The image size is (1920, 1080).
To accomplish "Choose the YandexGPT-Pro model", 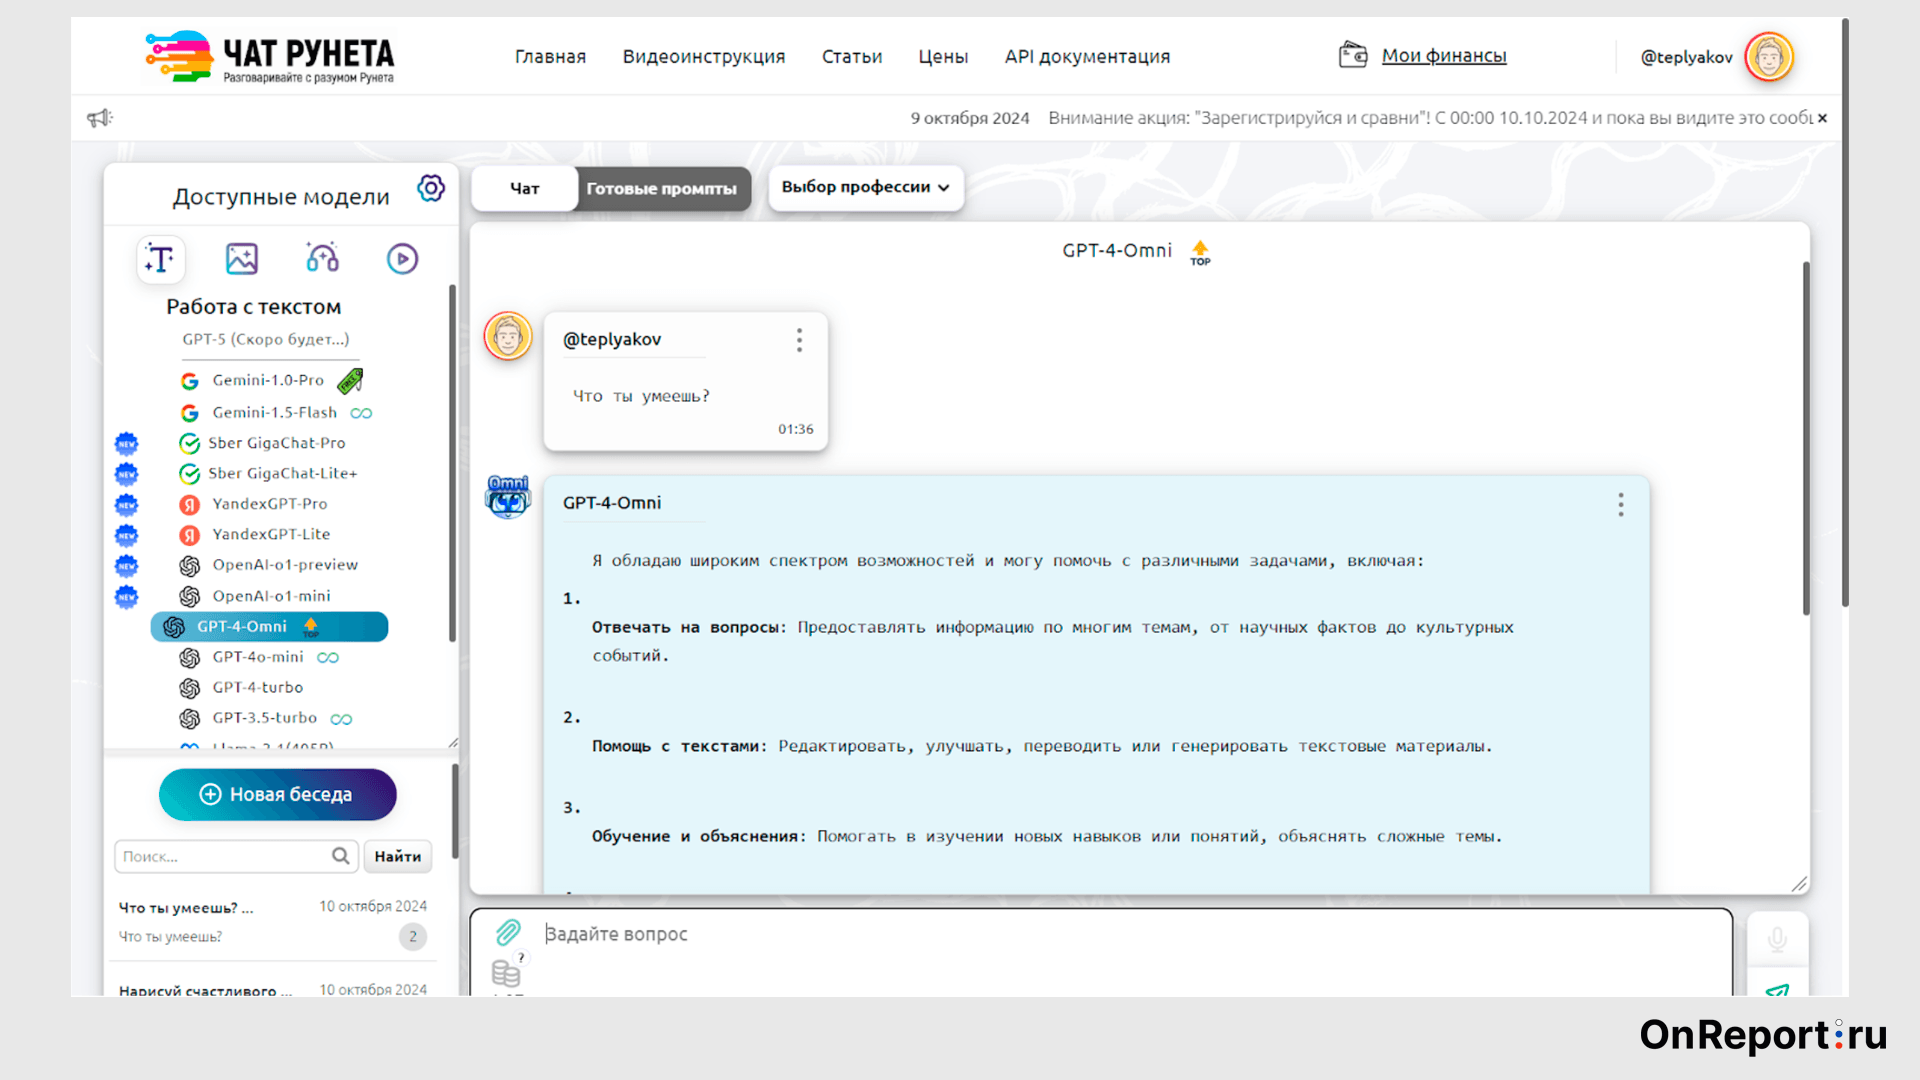I will pos(270,504).
